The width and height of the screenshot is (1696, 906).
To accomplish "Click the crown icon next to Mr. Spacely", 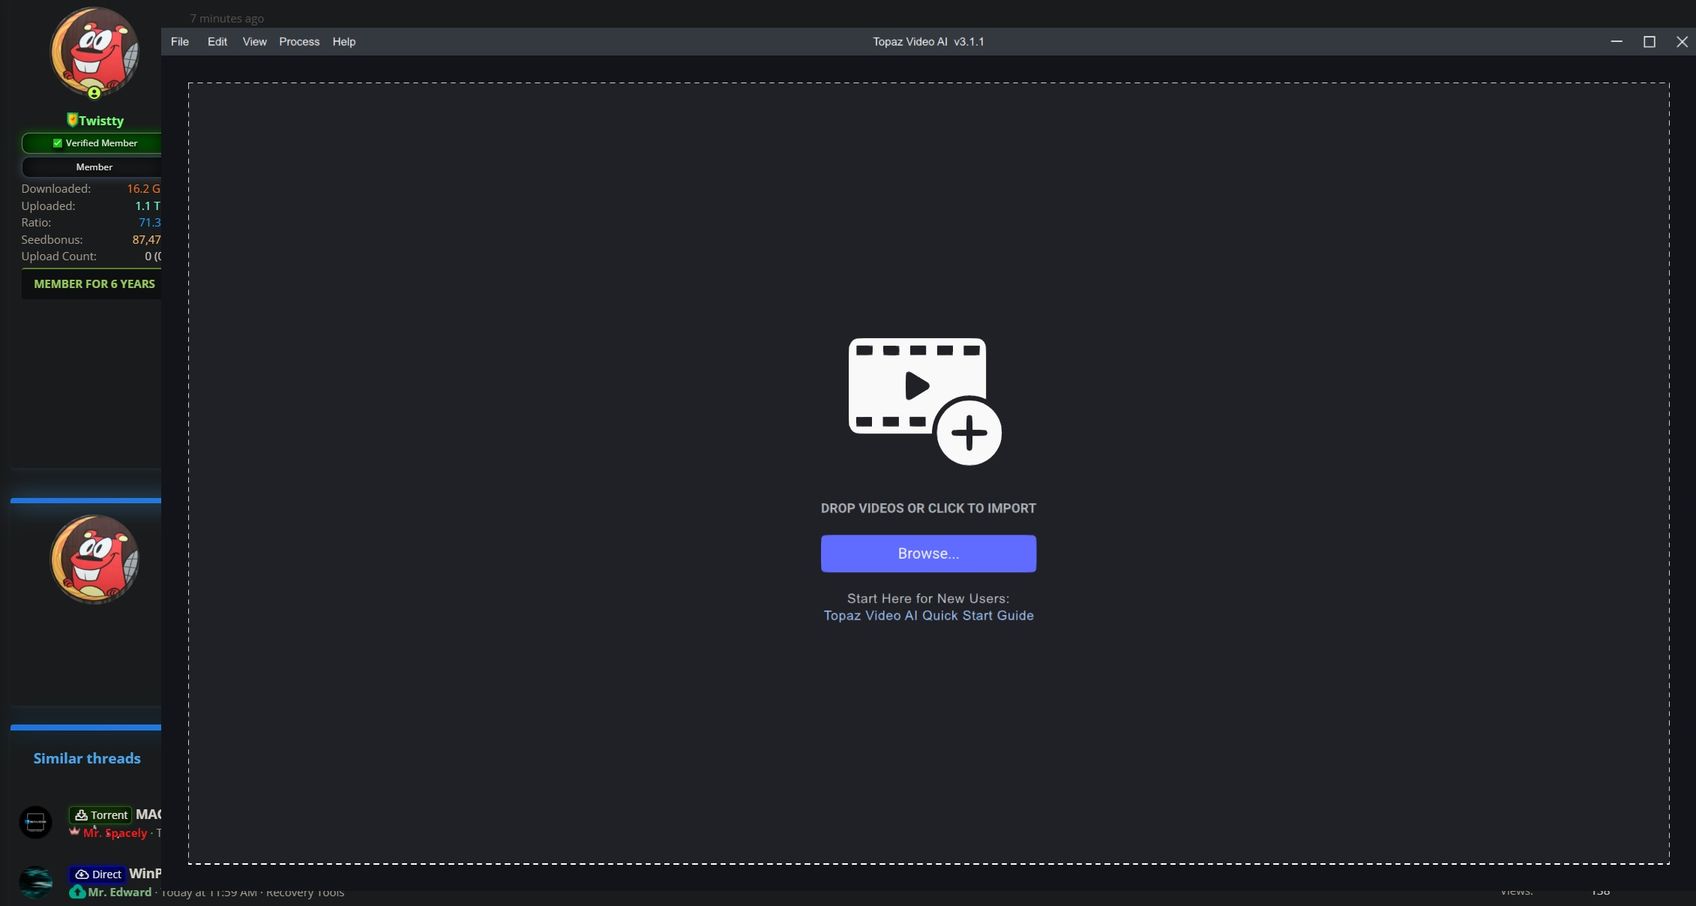I will click(74, 831).
